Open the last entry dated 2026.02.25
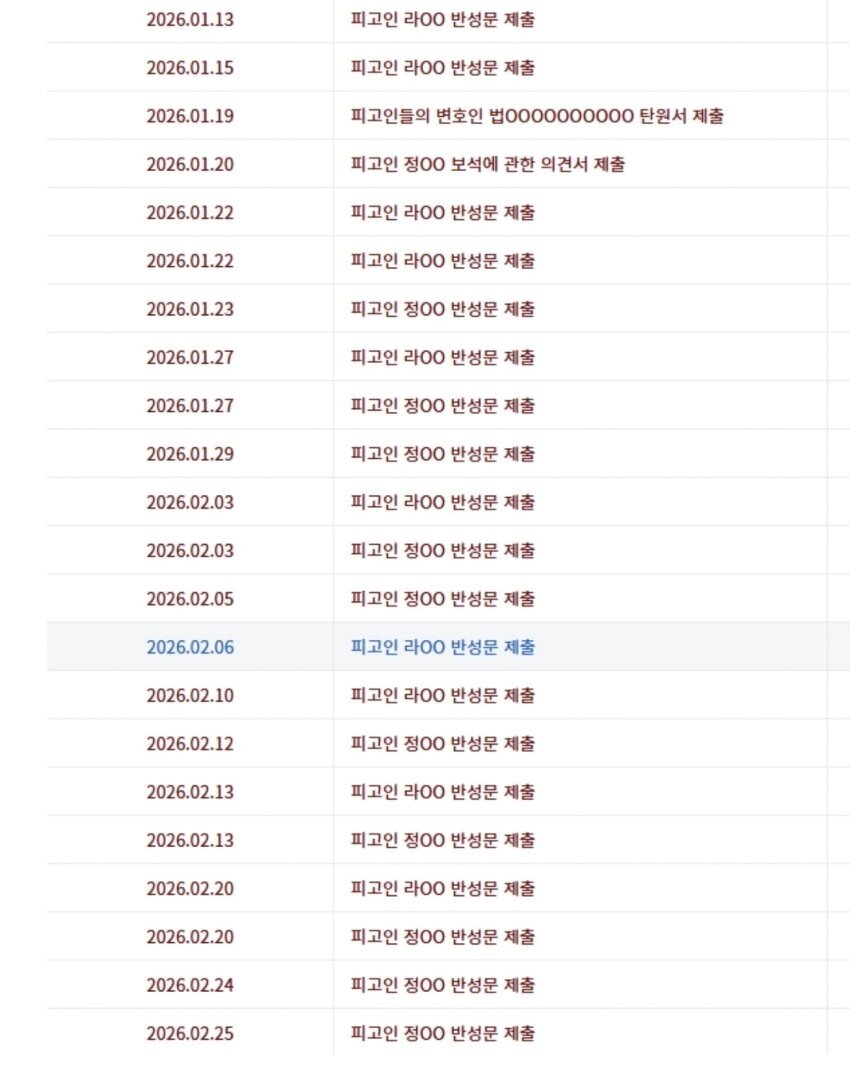Viewport: 850px width, 1075px height. [x=442, y=1033]
